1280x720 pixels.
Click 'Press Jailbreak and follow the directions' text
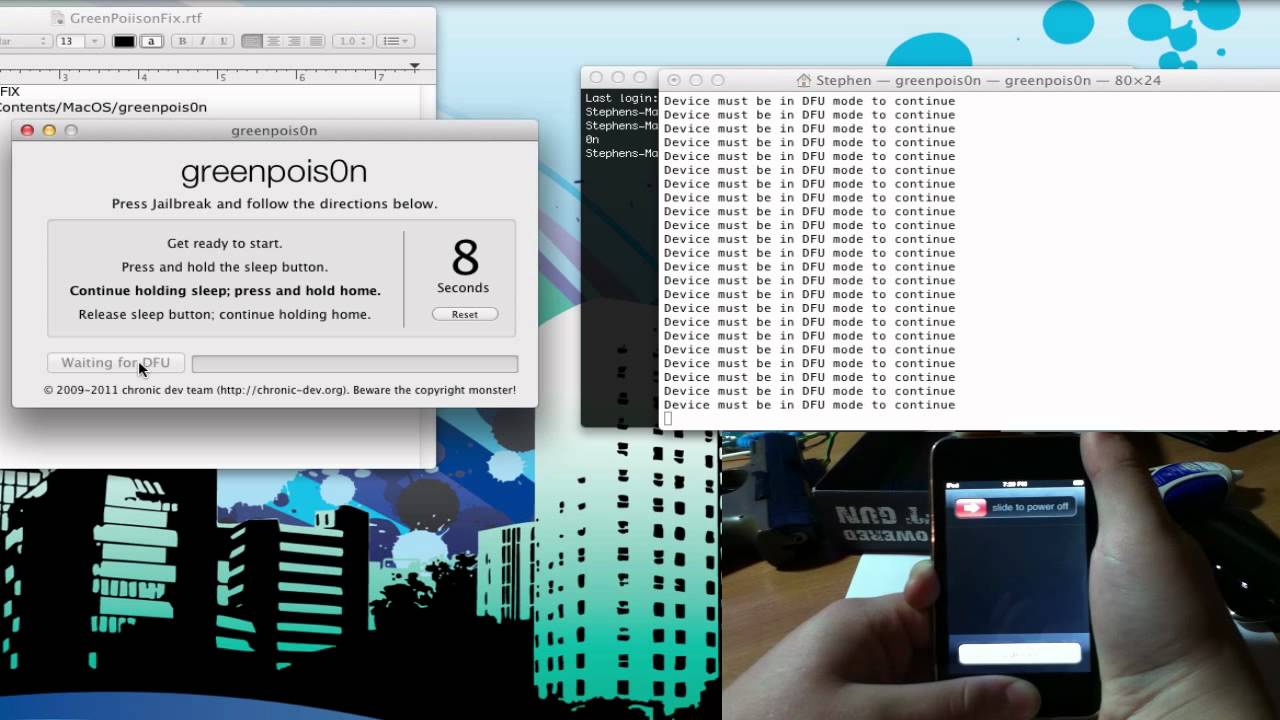[x=275, y=204]
